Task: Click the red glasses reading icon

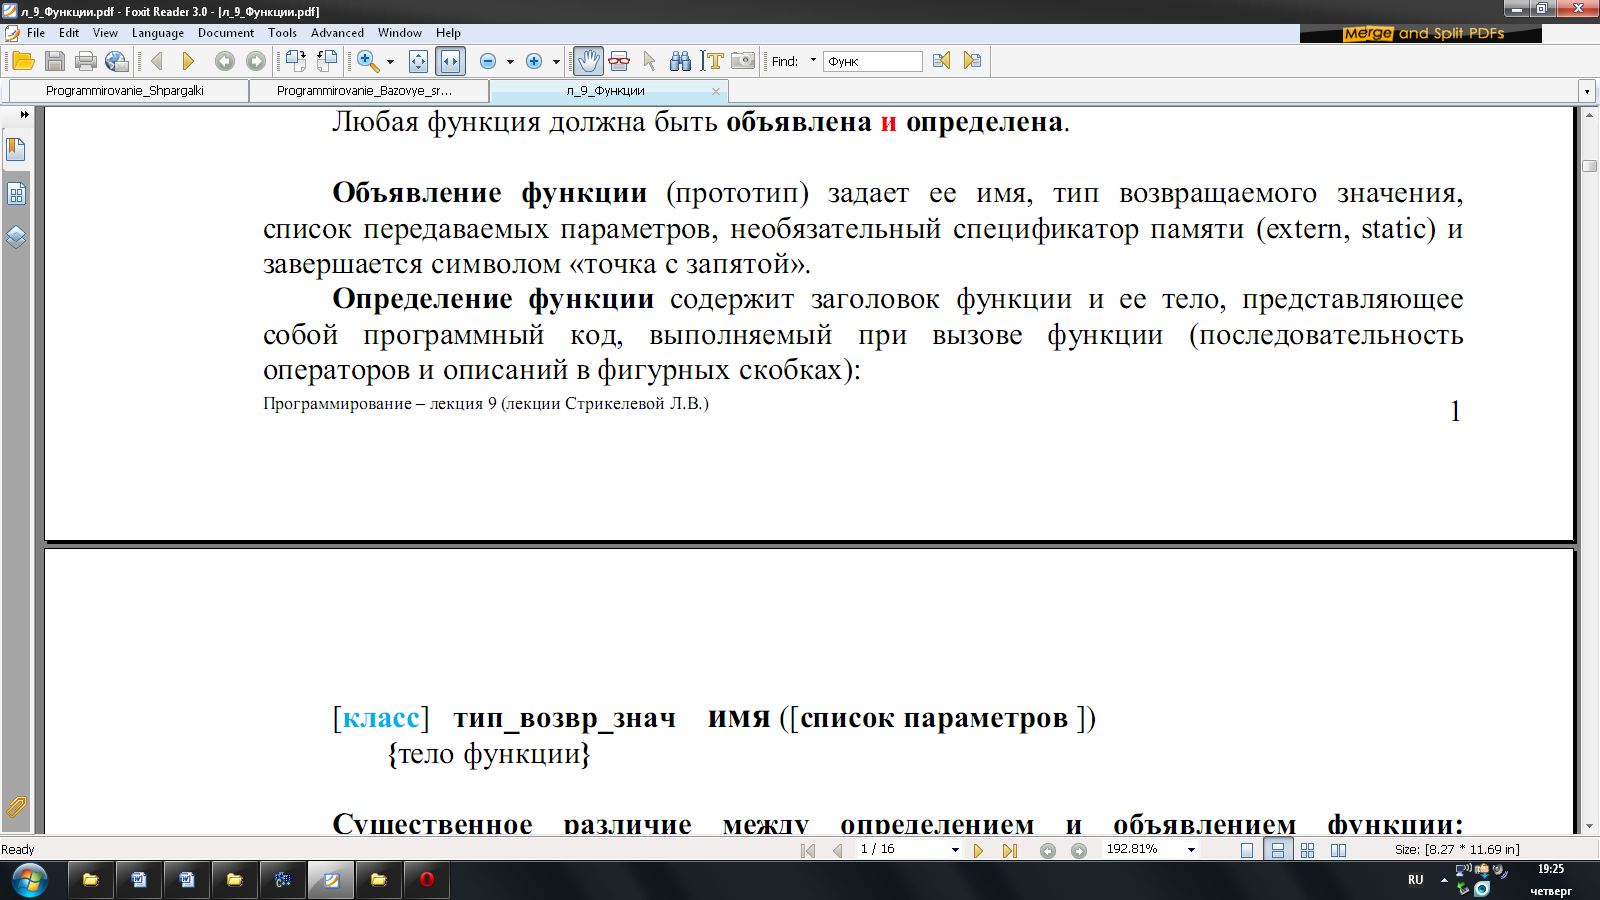Action: pos(619,61)
